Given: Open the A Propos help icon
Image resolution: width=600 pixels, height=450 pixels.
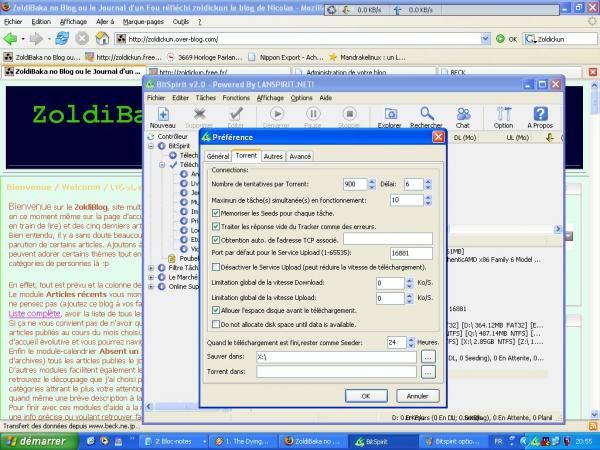Looking at the screenshot, I should coord(540,117).
